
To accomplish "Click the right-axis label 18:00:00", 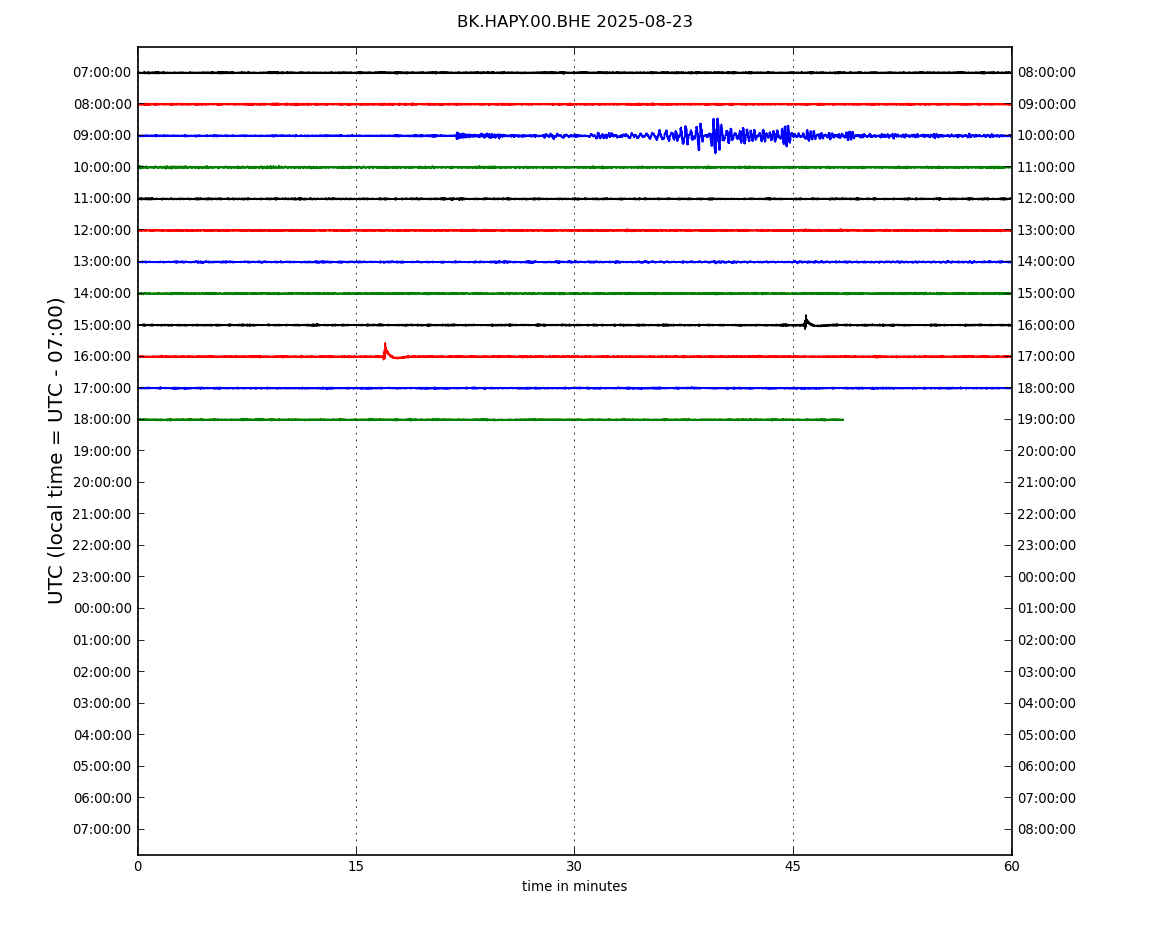I will pyautogui.click(x=1047, y=388).
